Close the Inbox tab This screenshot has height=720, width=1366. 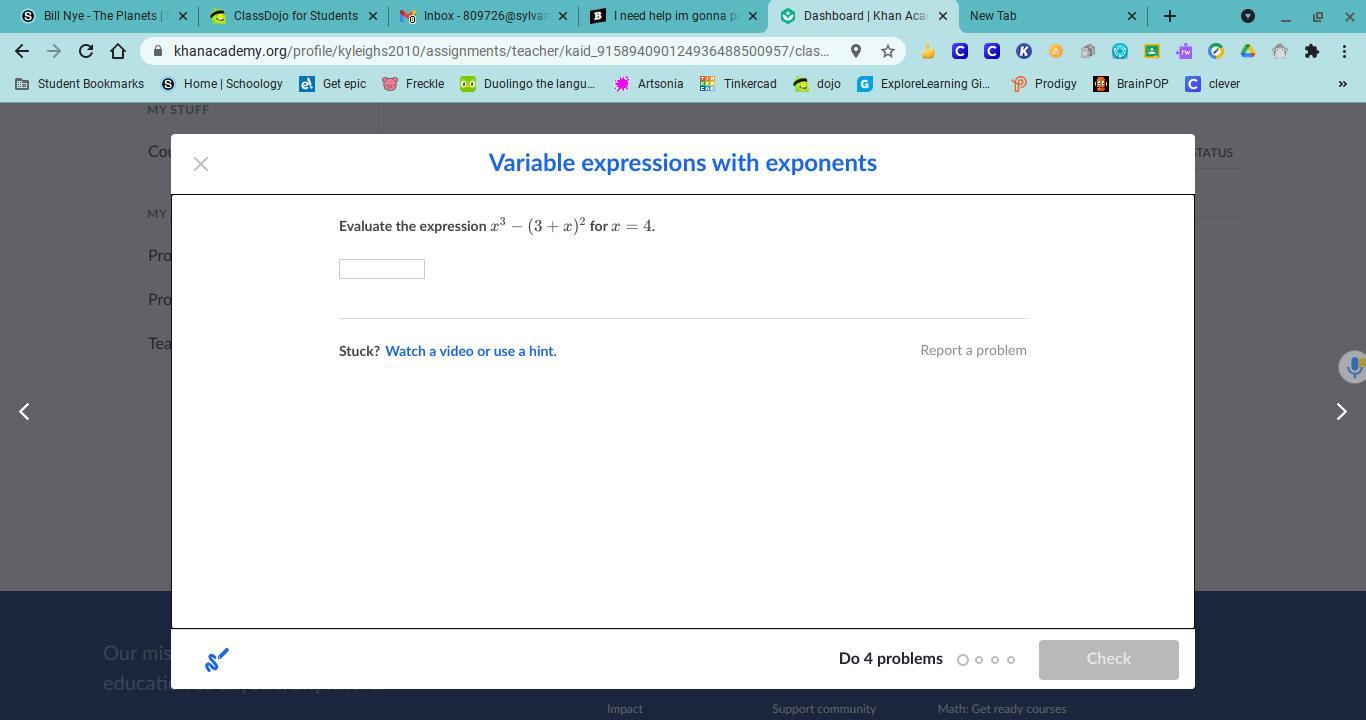tap(563, 16)
